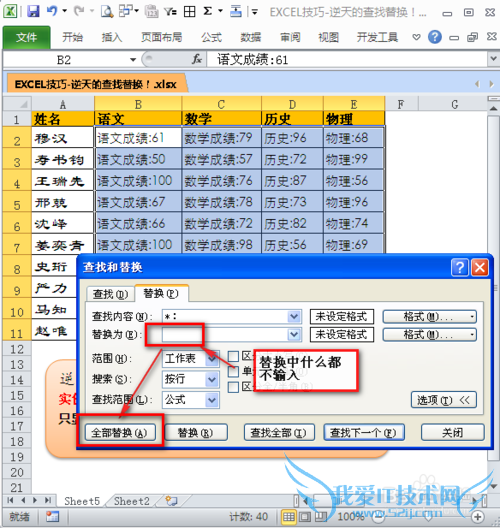Select cell C2 数学成绩:79
The width and height of the screenshot is (500, 528).
point(222,137)
